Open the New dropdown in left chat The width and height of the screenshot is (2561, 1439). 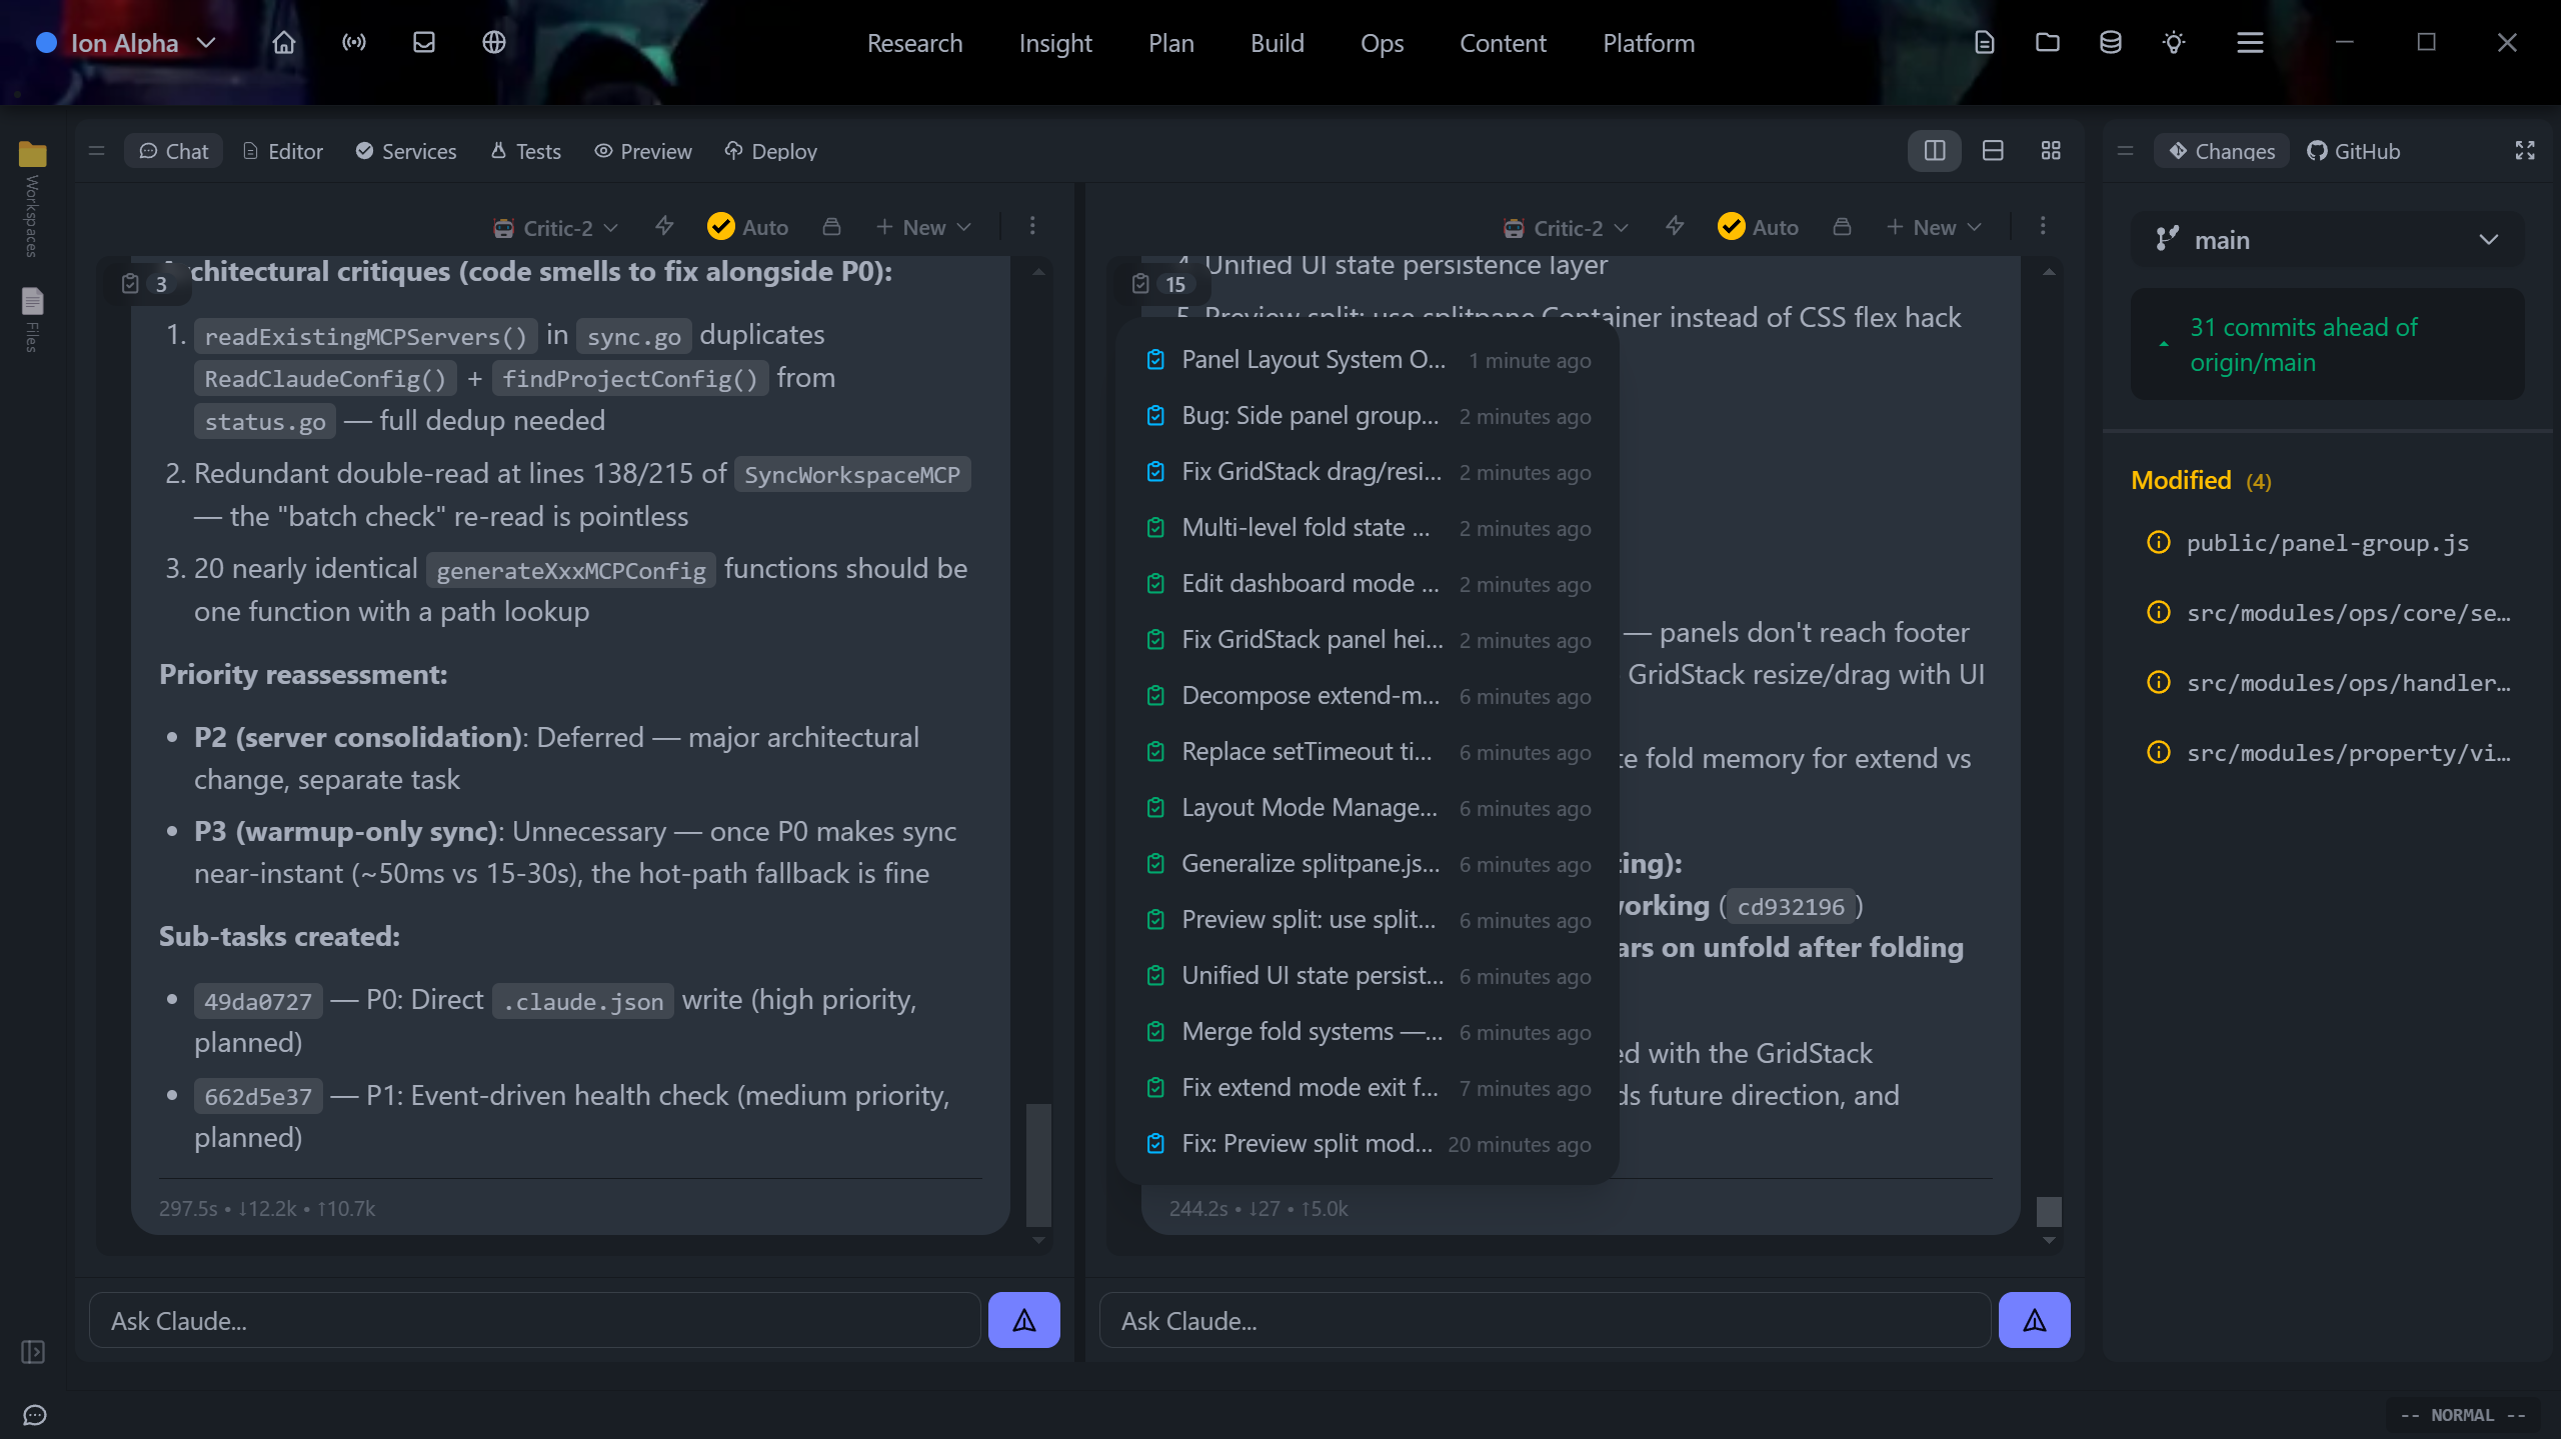[x=923, y=227]
